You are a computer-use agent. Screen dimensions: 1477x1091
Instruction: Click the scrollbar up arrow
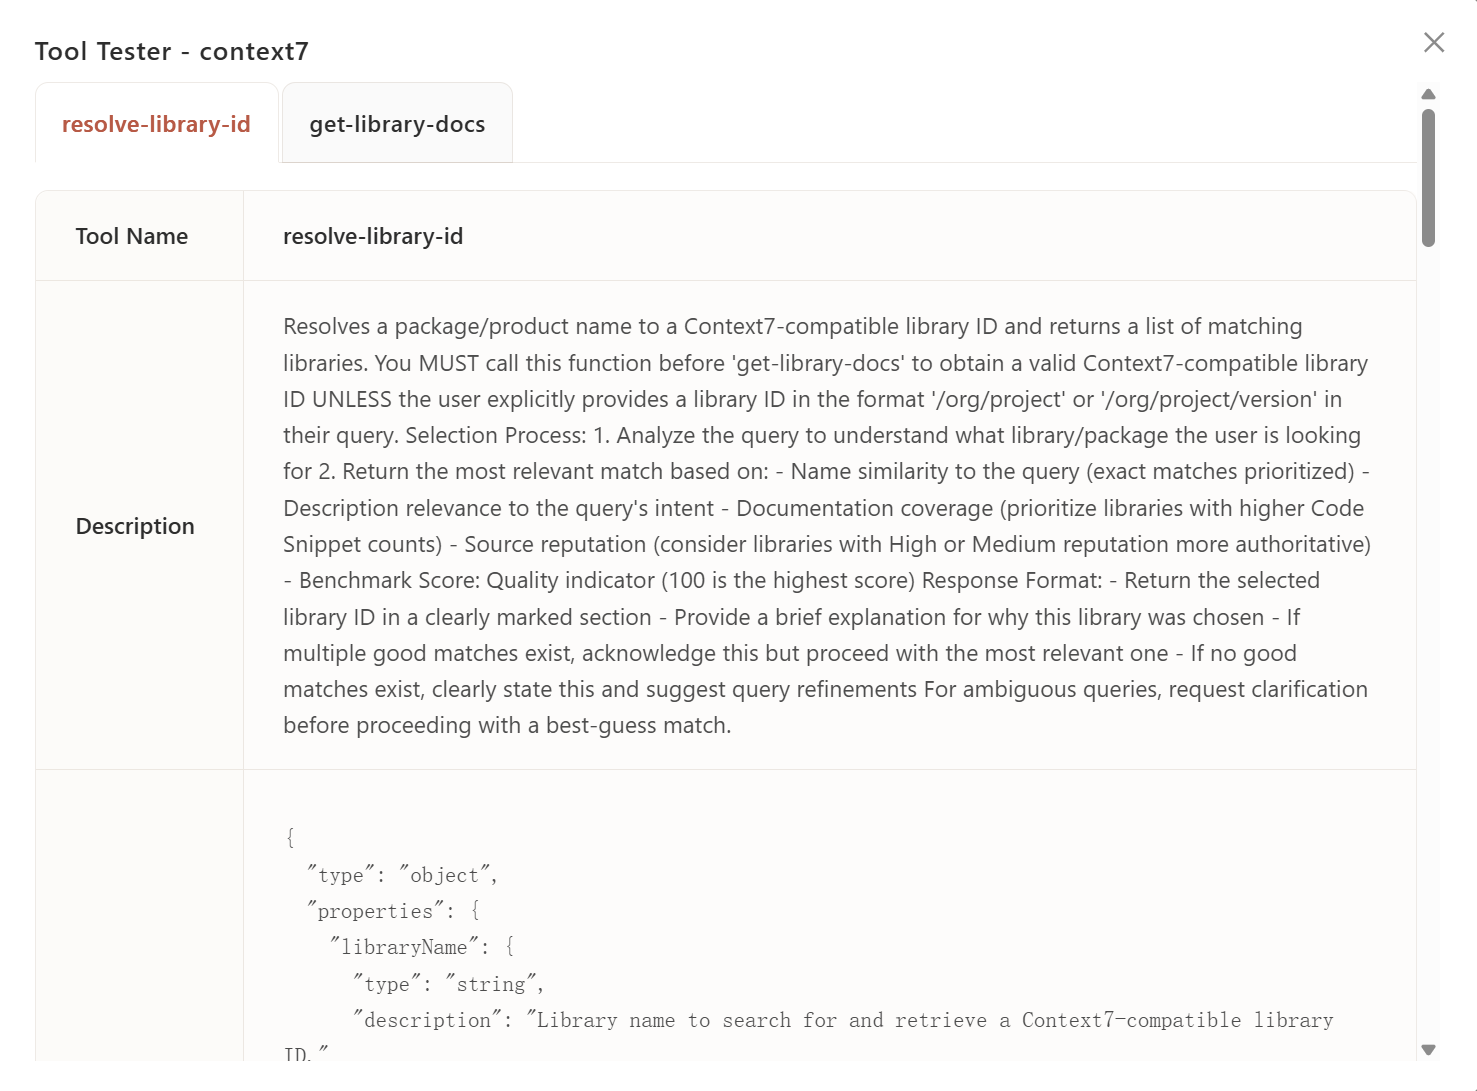[1429, 94]
